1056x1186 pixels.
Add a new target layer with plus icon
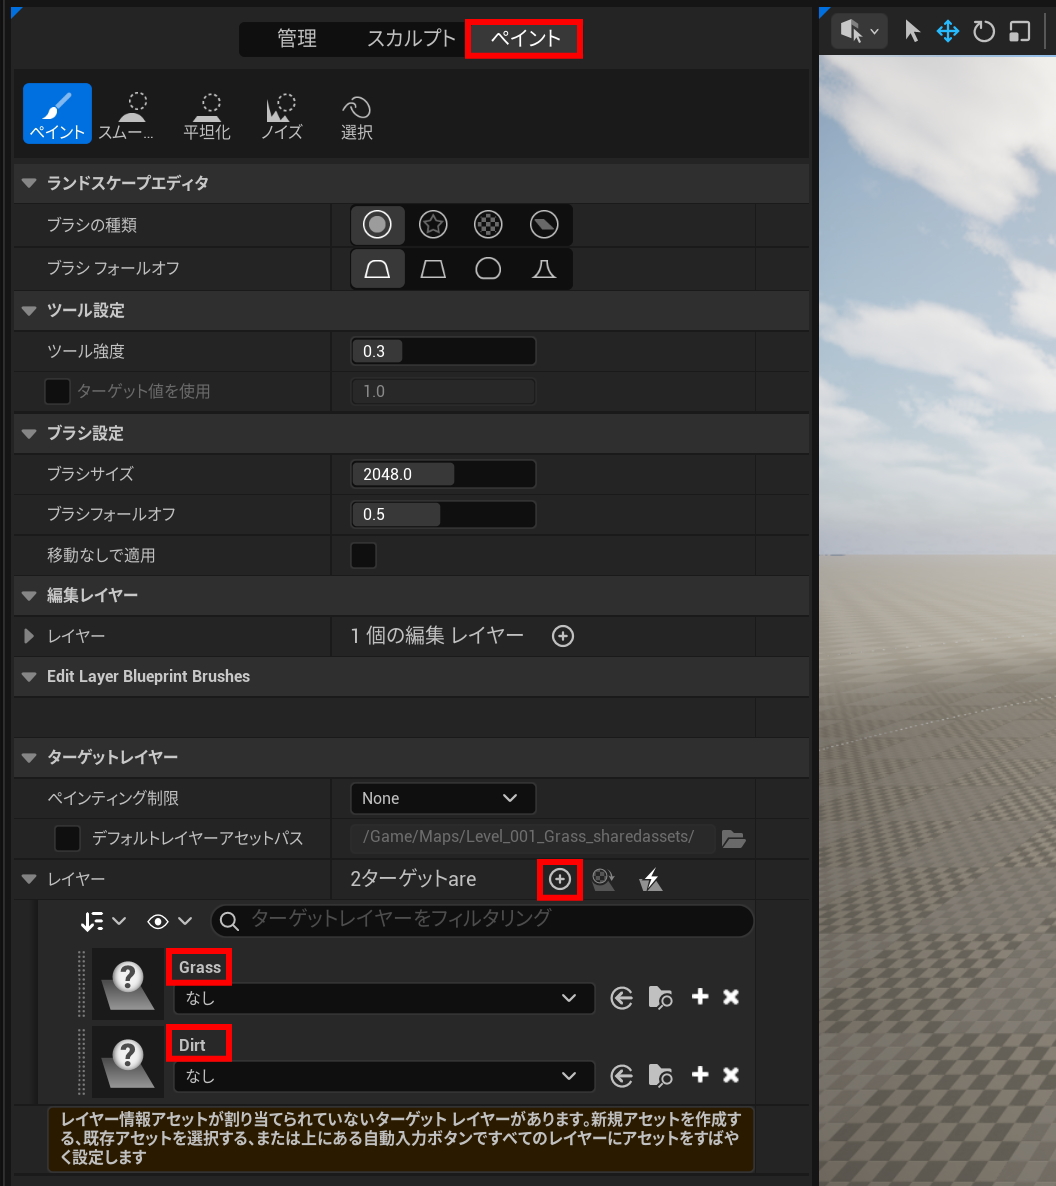pyautogui.click(x=560, y=879)
